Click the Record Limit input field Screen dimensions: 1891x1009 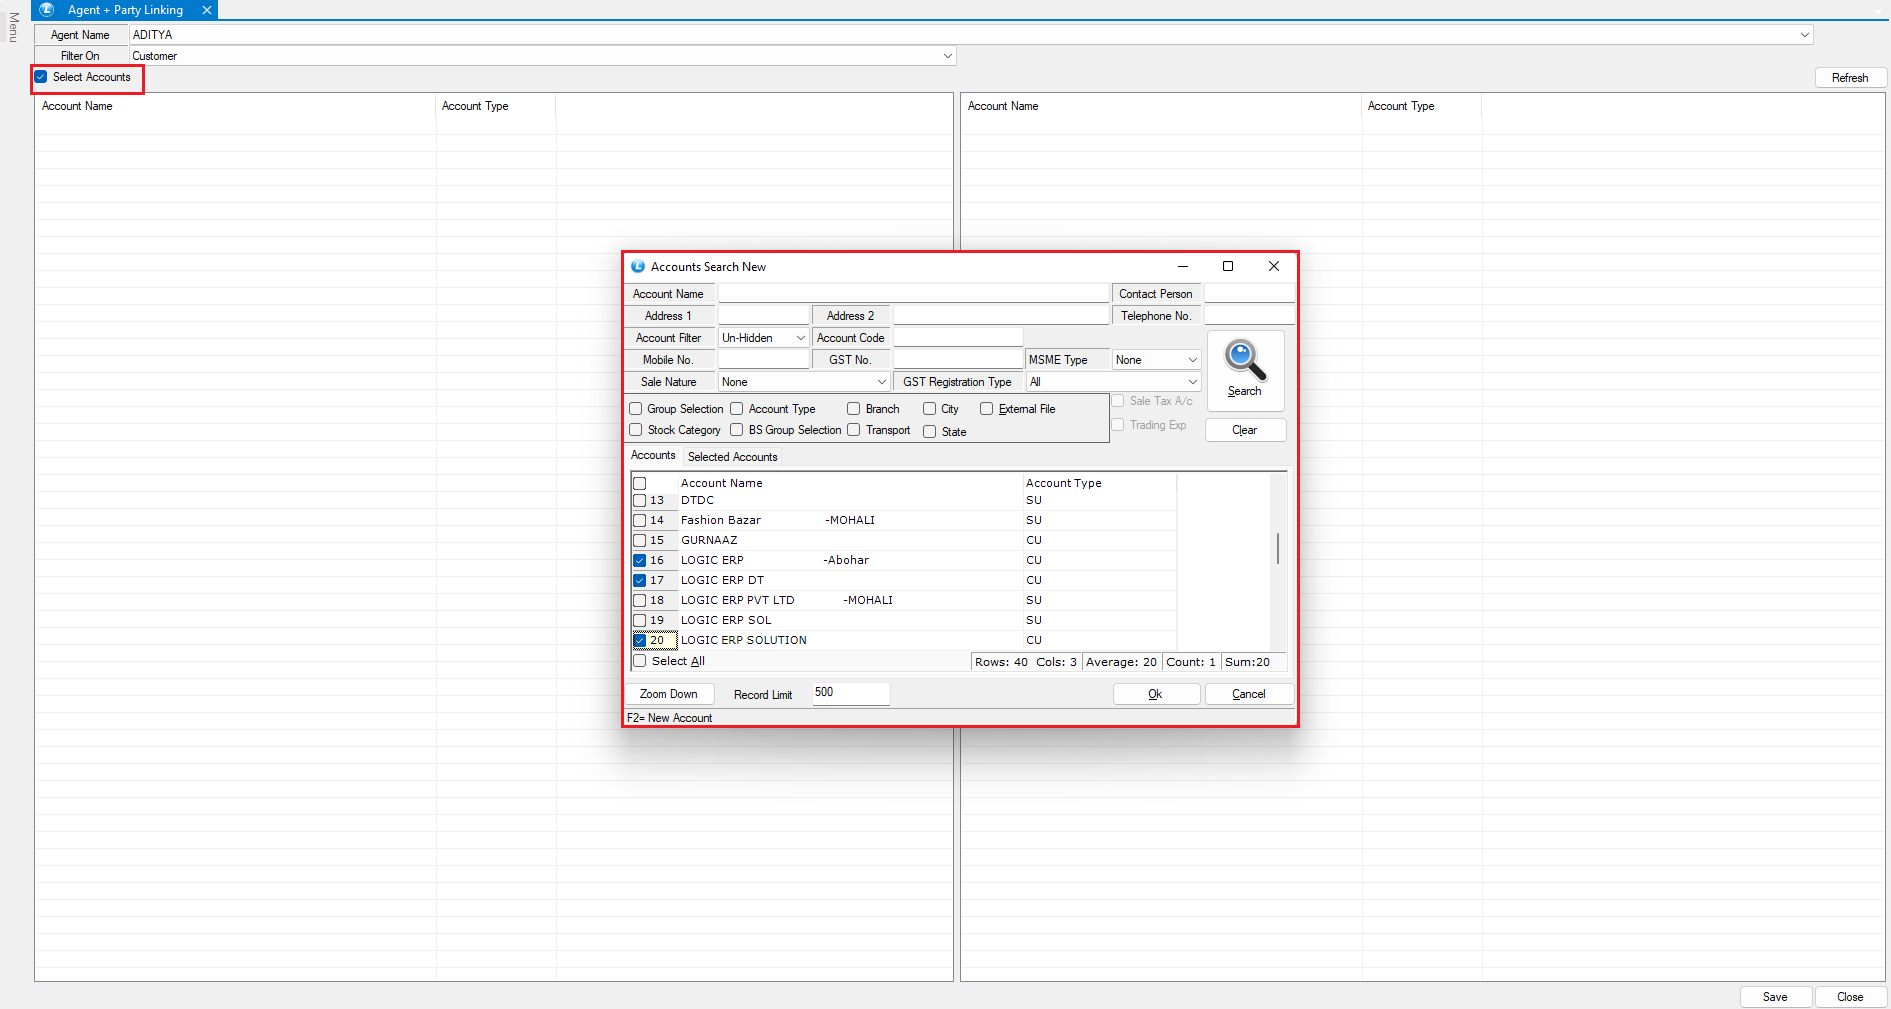(x=850, y=693)
